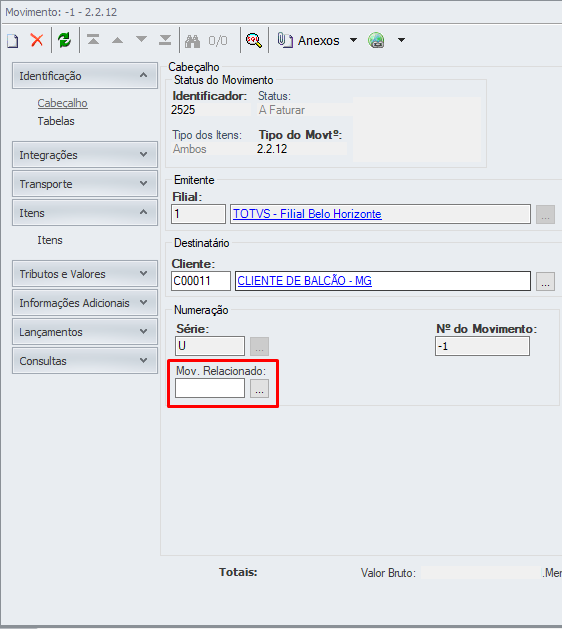Click the Série field containing U
The image size is (562, 629).
point(210,346)
